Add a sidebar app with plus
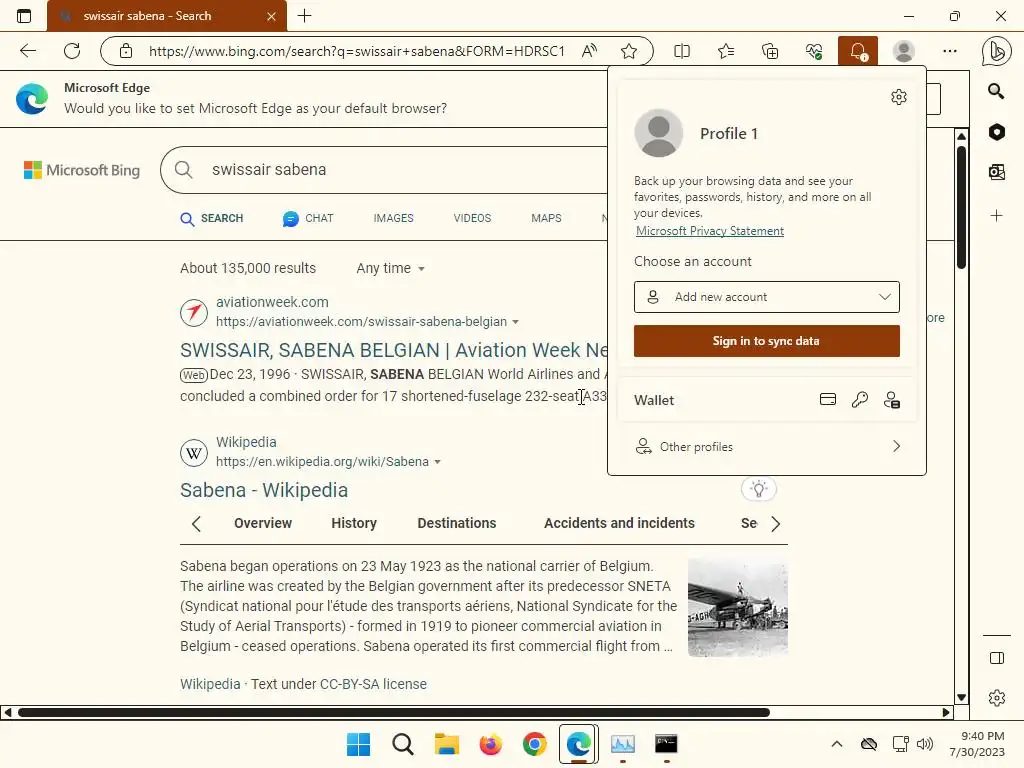 (x=997, y=216)
